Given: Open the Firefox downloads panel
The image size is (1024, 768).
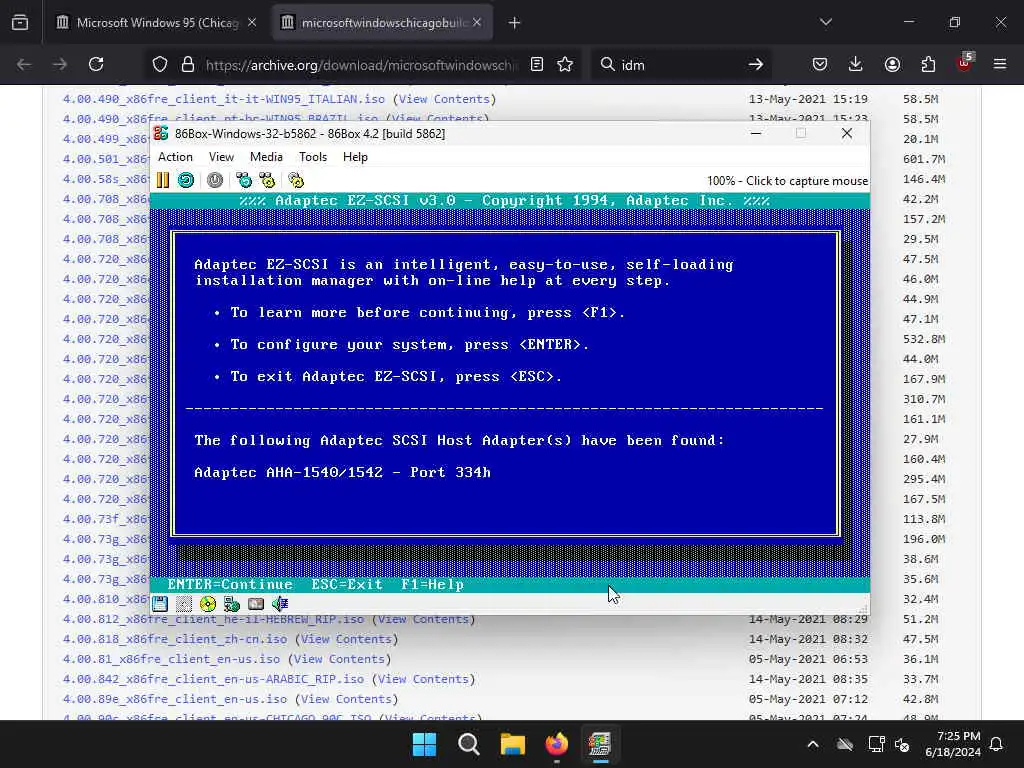Looking at the screenshot, I should click(856, 64).
